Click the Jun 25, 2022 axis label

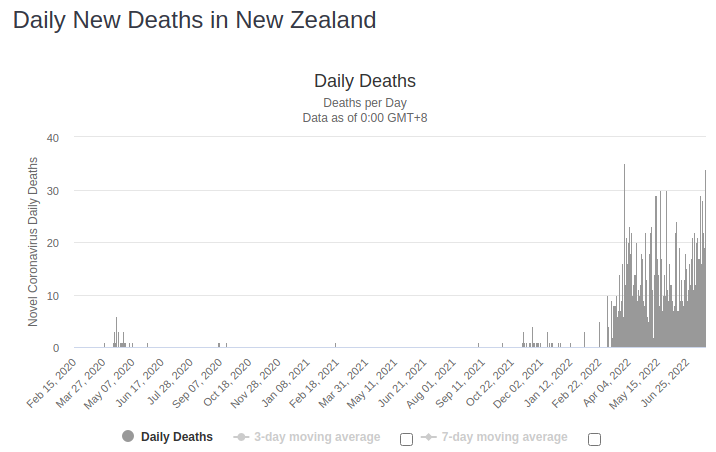pyautogui.click(x=669, y=378)
